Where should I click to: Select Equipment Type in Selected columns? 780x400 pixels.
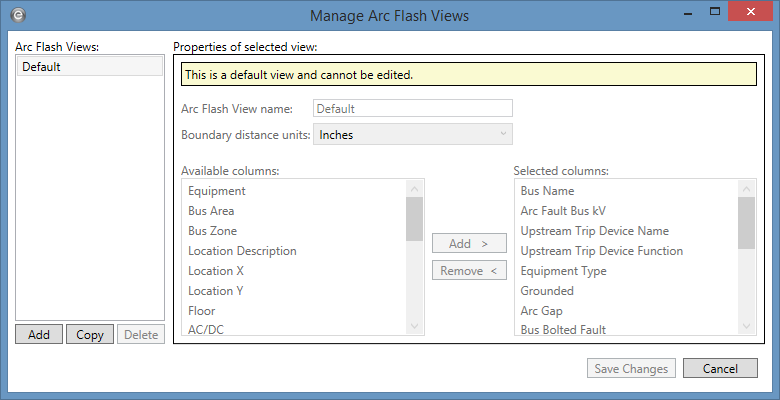point(563,271)
